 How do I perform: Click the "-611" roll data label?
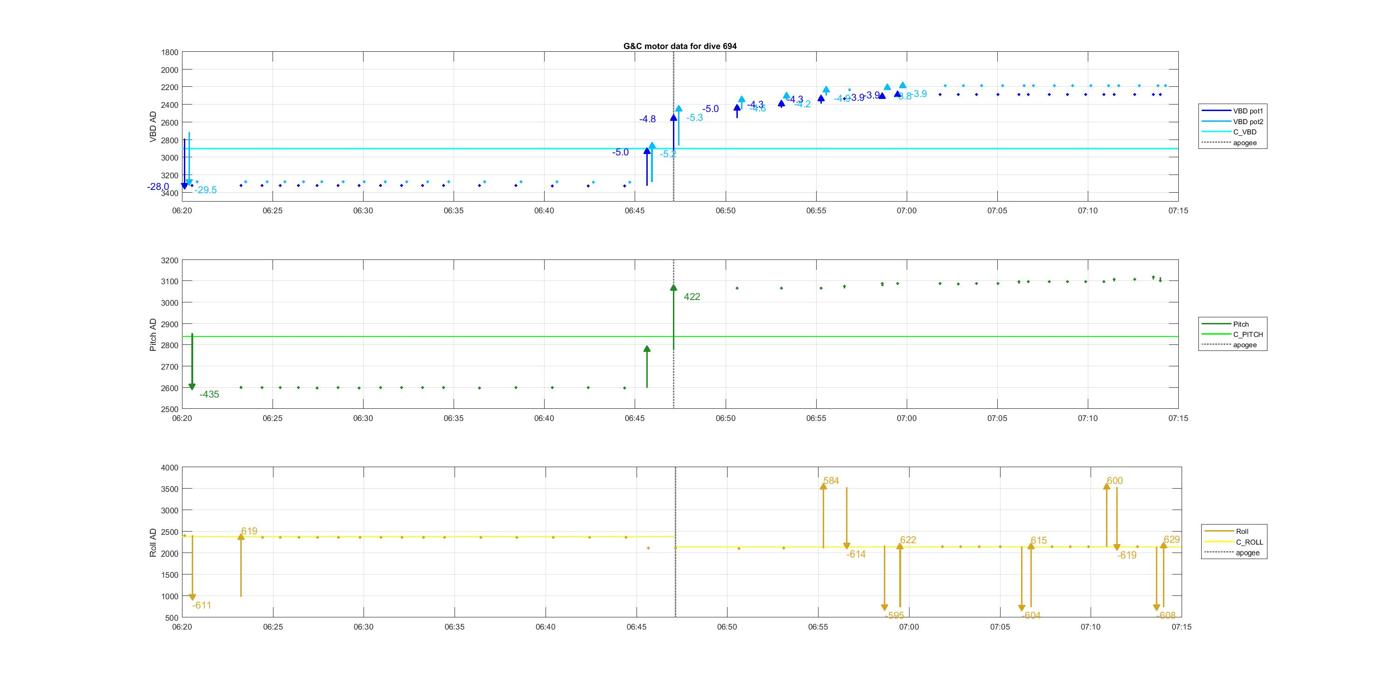[x=201, y=606]
